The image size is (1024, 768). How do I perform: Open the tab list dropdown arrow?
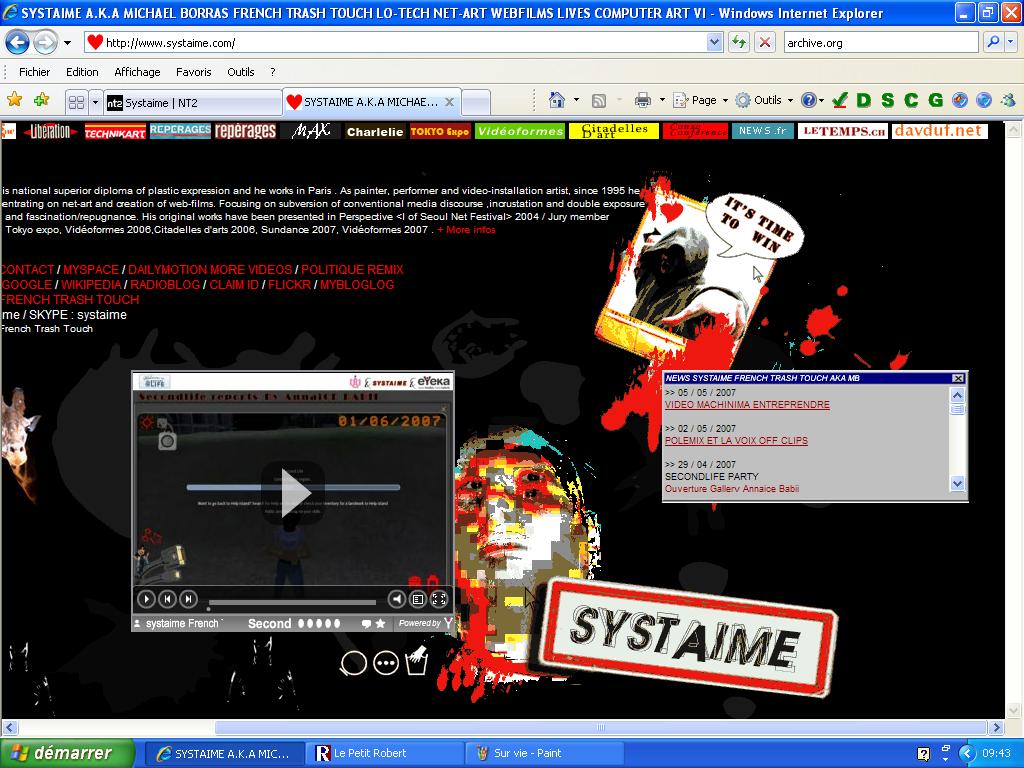[x=95, y=103]
